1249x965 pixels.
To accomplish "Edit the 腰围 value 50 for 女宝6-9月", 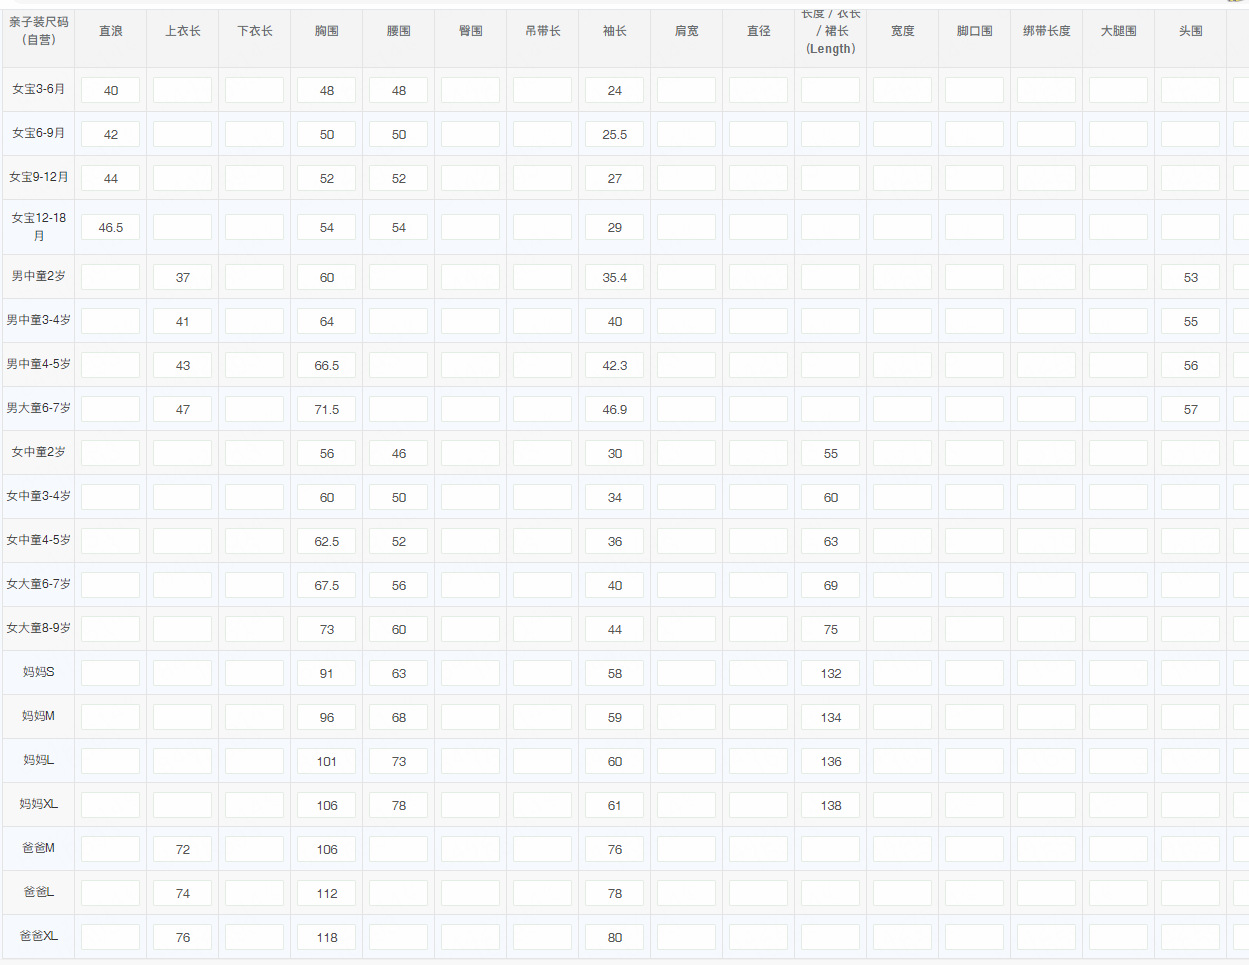I will (399, 134).
